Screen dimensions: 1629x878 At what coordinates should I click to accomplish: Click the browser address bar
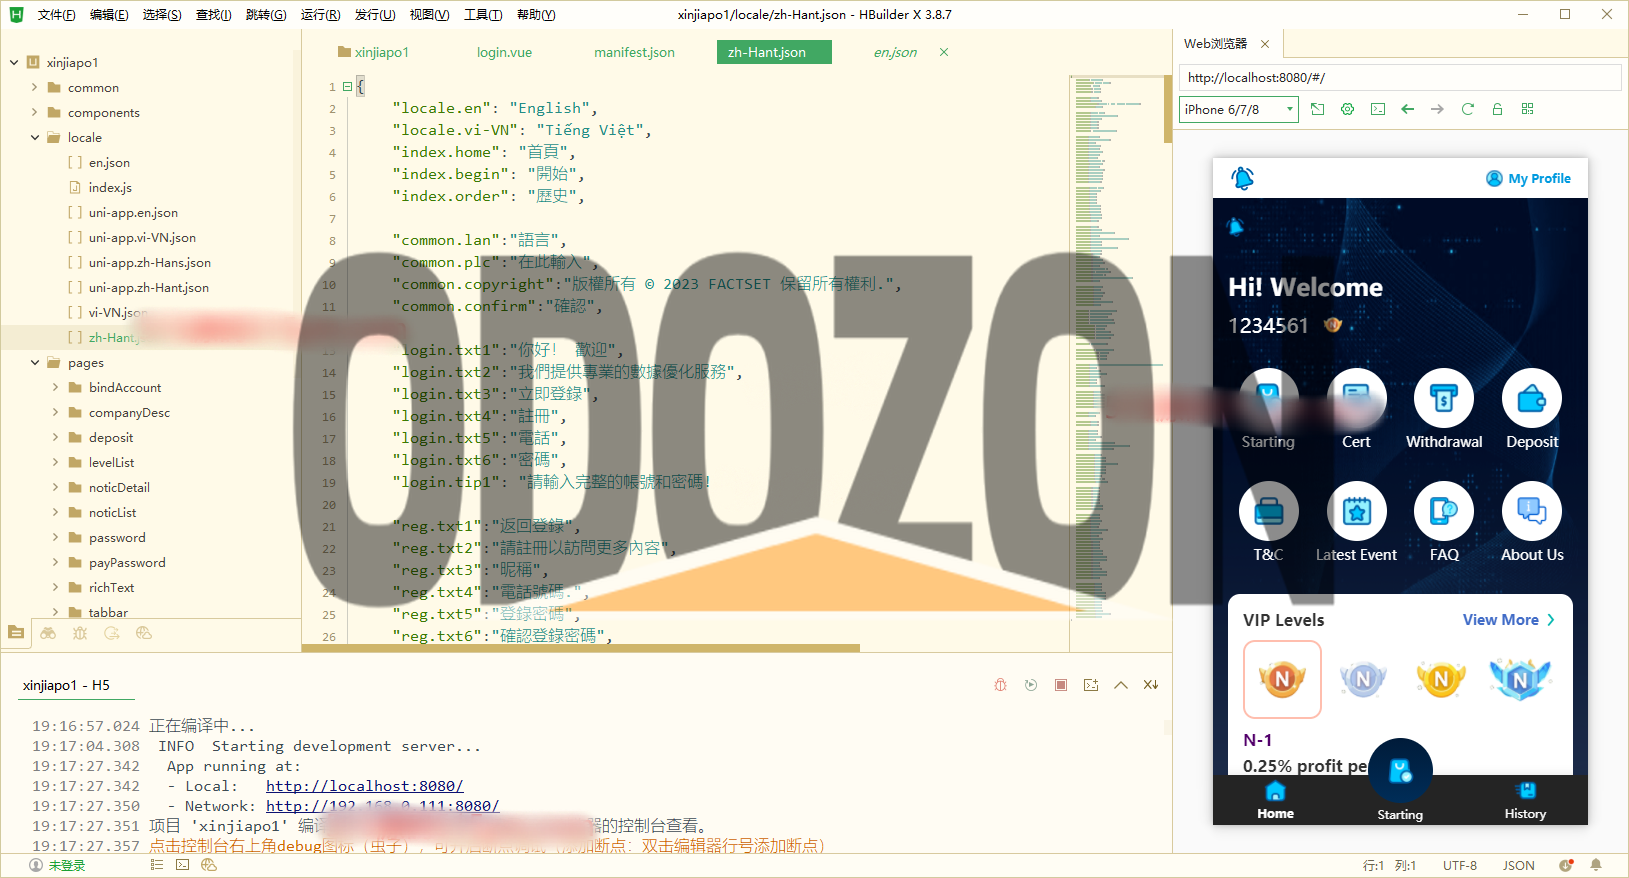1400,77
